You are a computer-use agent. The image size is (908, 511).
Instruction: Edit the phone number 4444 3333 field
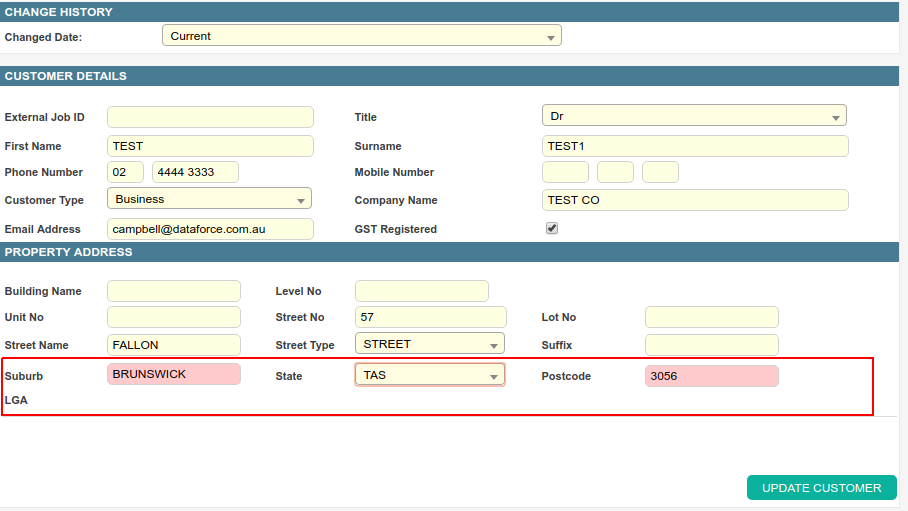(195, 172)
